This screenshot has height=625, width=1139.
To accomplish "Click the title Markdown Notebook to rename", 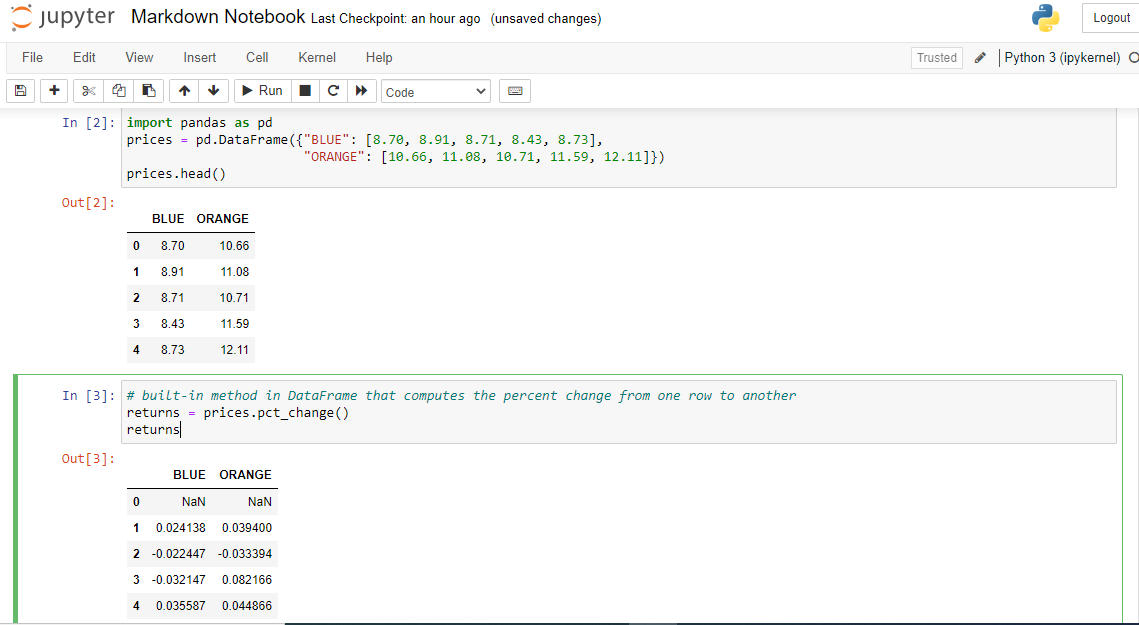I will point(218,16).
